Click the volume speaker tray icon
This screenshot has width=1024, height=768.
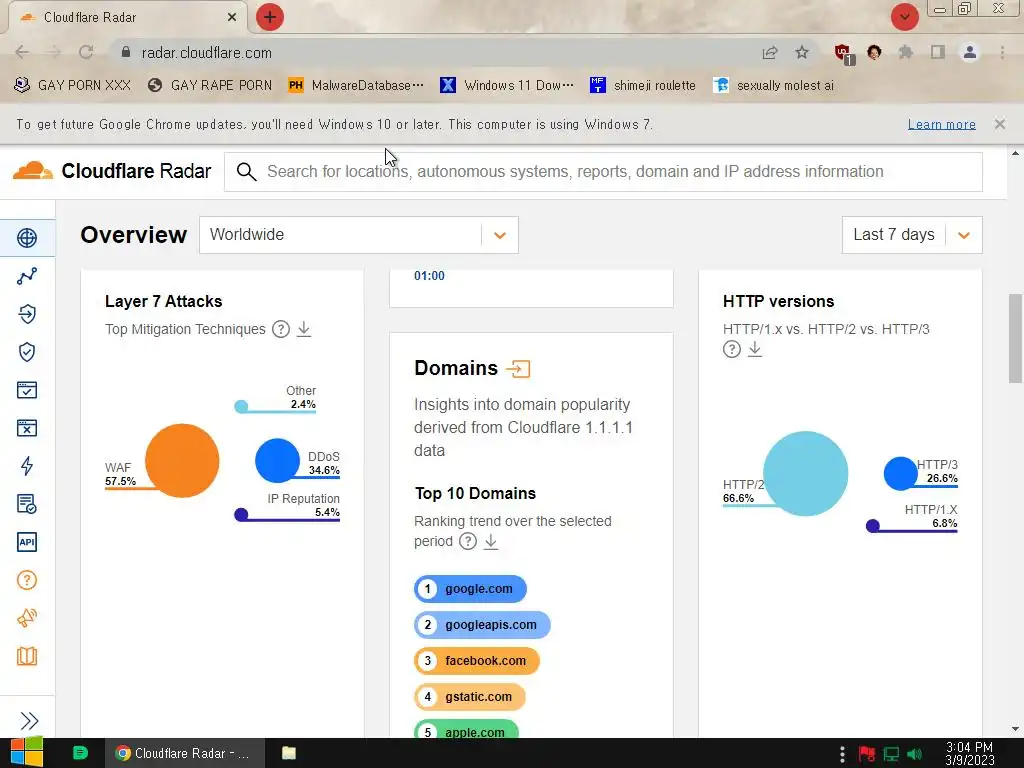pos(914,754)
